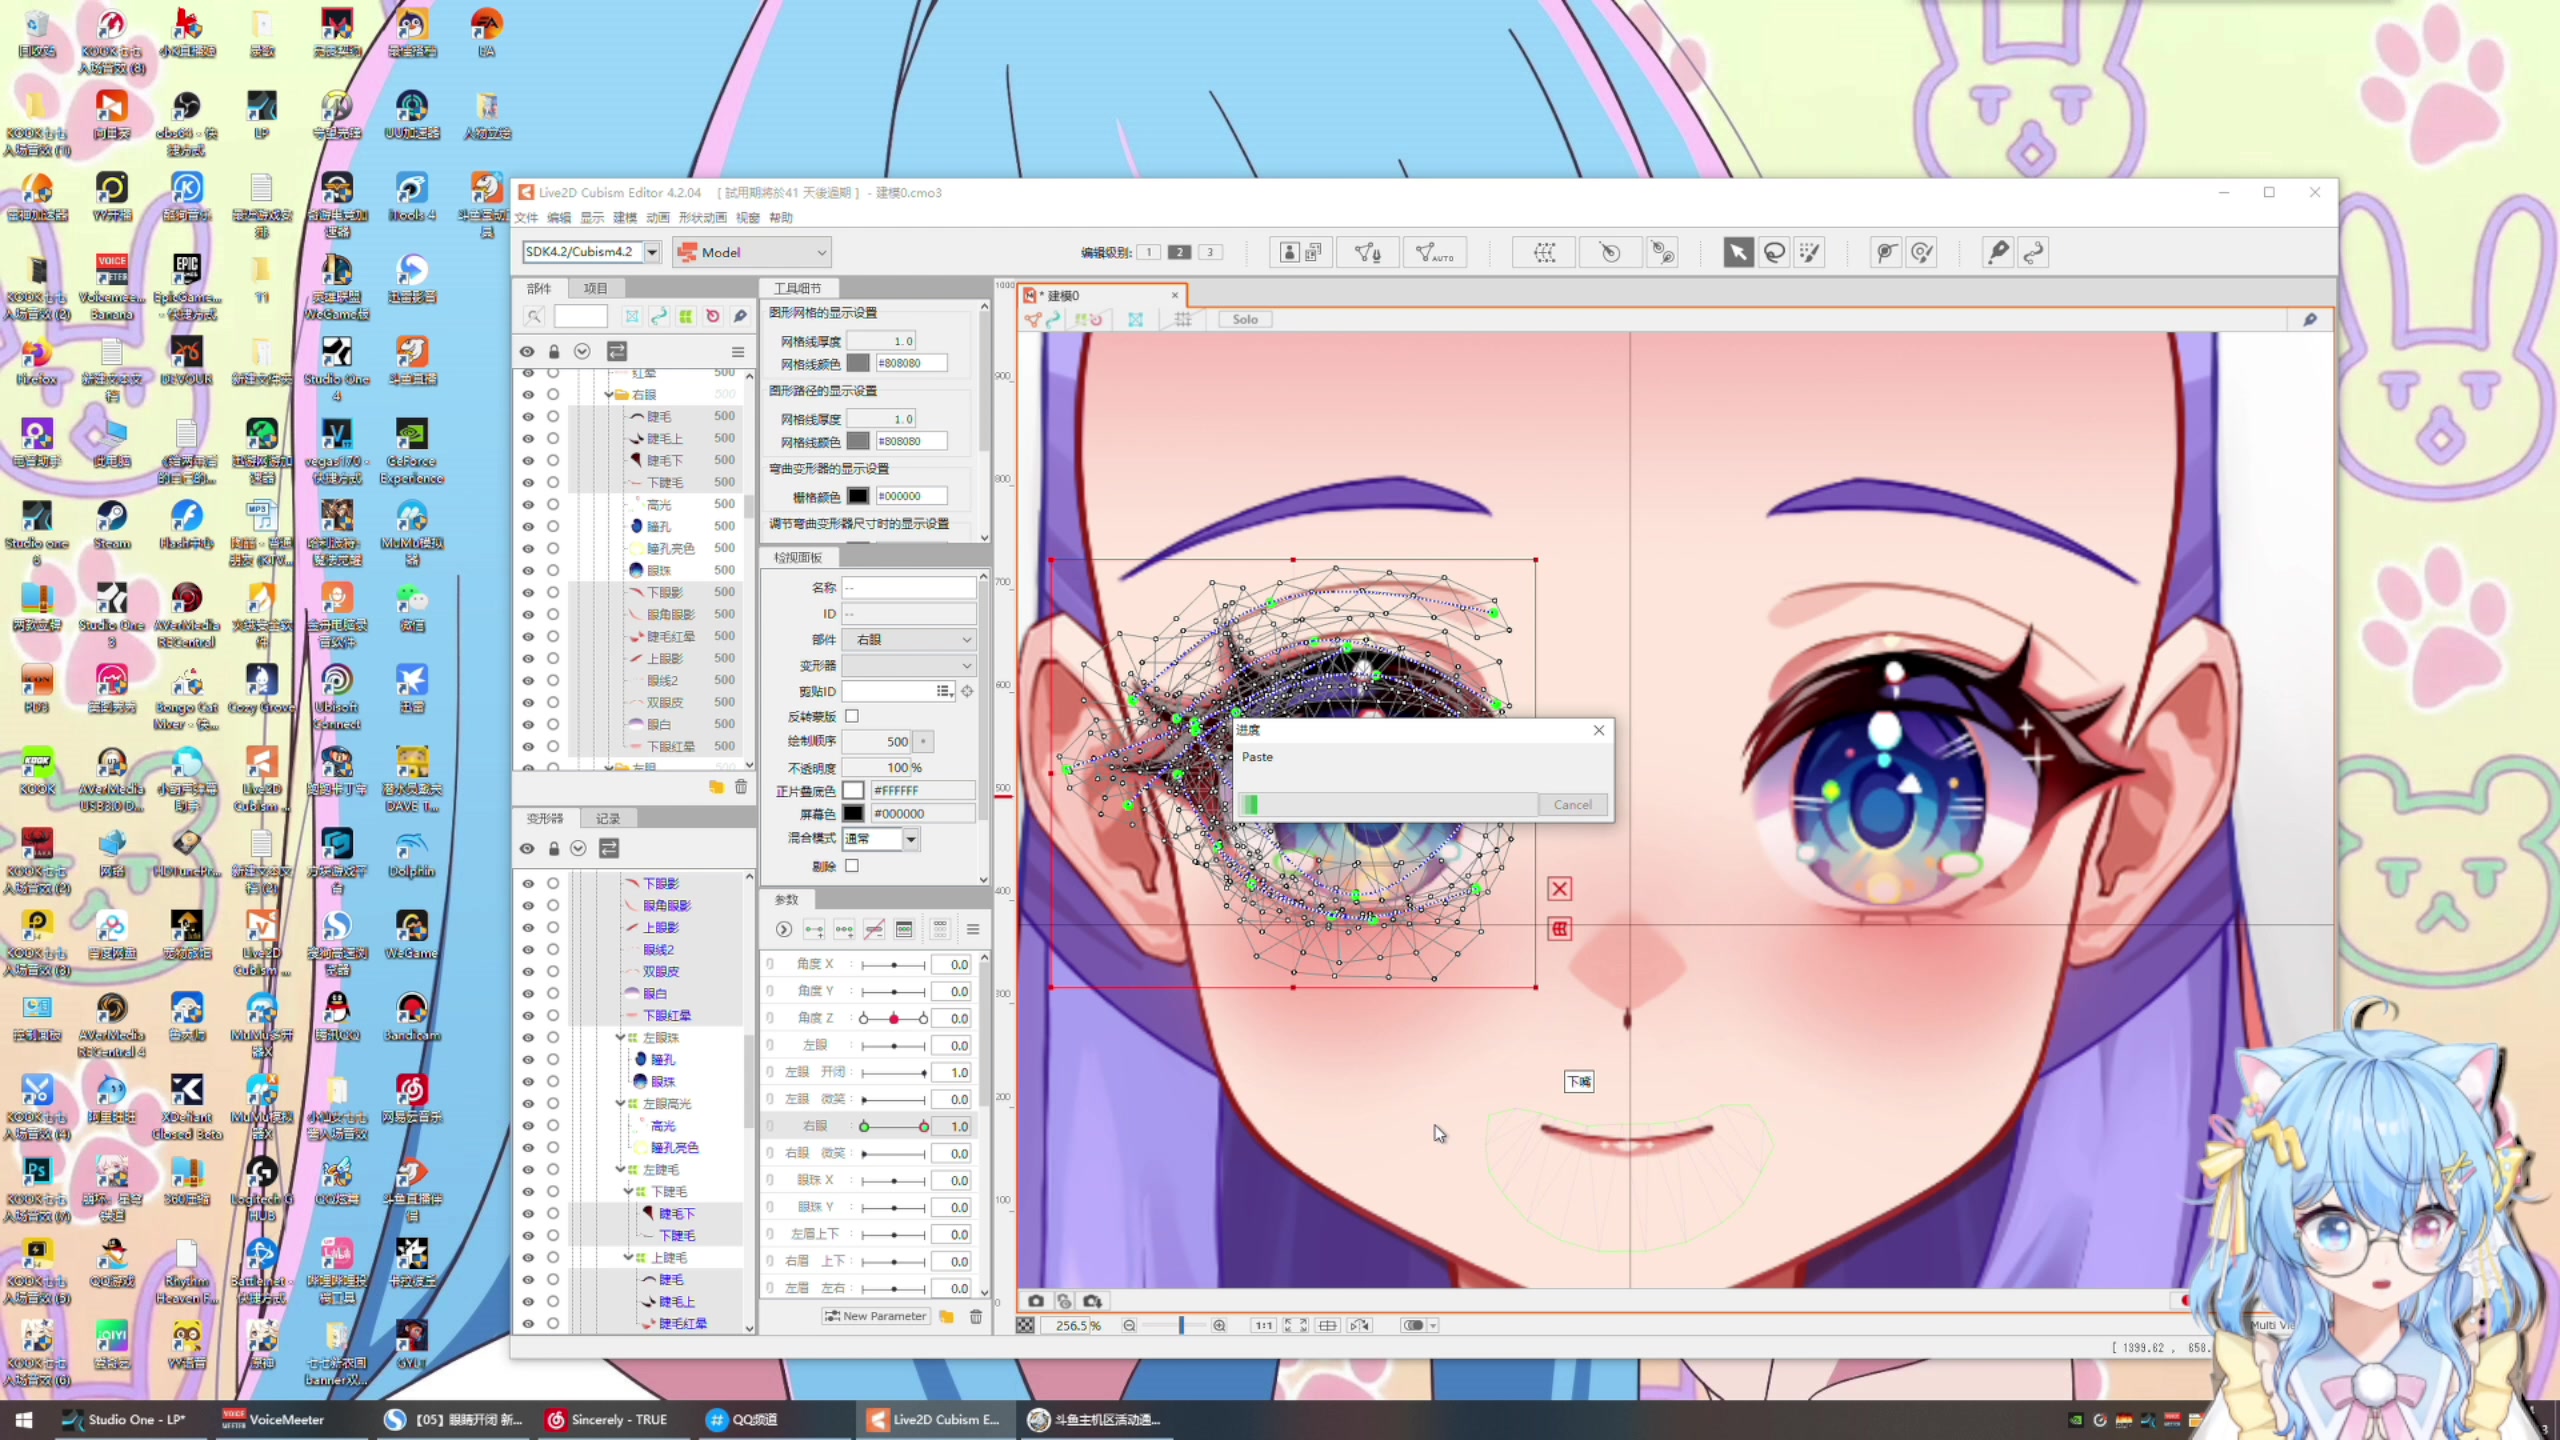
Task: Open the 变形器 dropdown in the inspector
Action: [x=909, y=665]
